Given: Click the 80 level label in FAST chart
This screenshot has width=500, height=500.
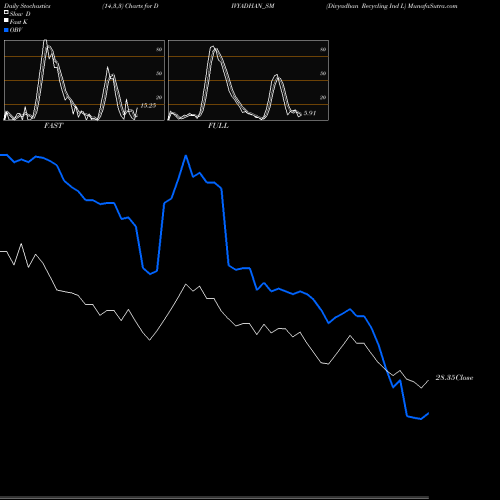Looking at the screenshot, I should [159, 49].
